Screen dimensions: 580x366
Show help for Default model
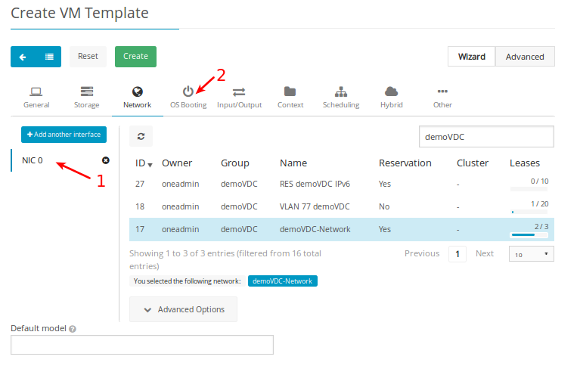(73, 329)
